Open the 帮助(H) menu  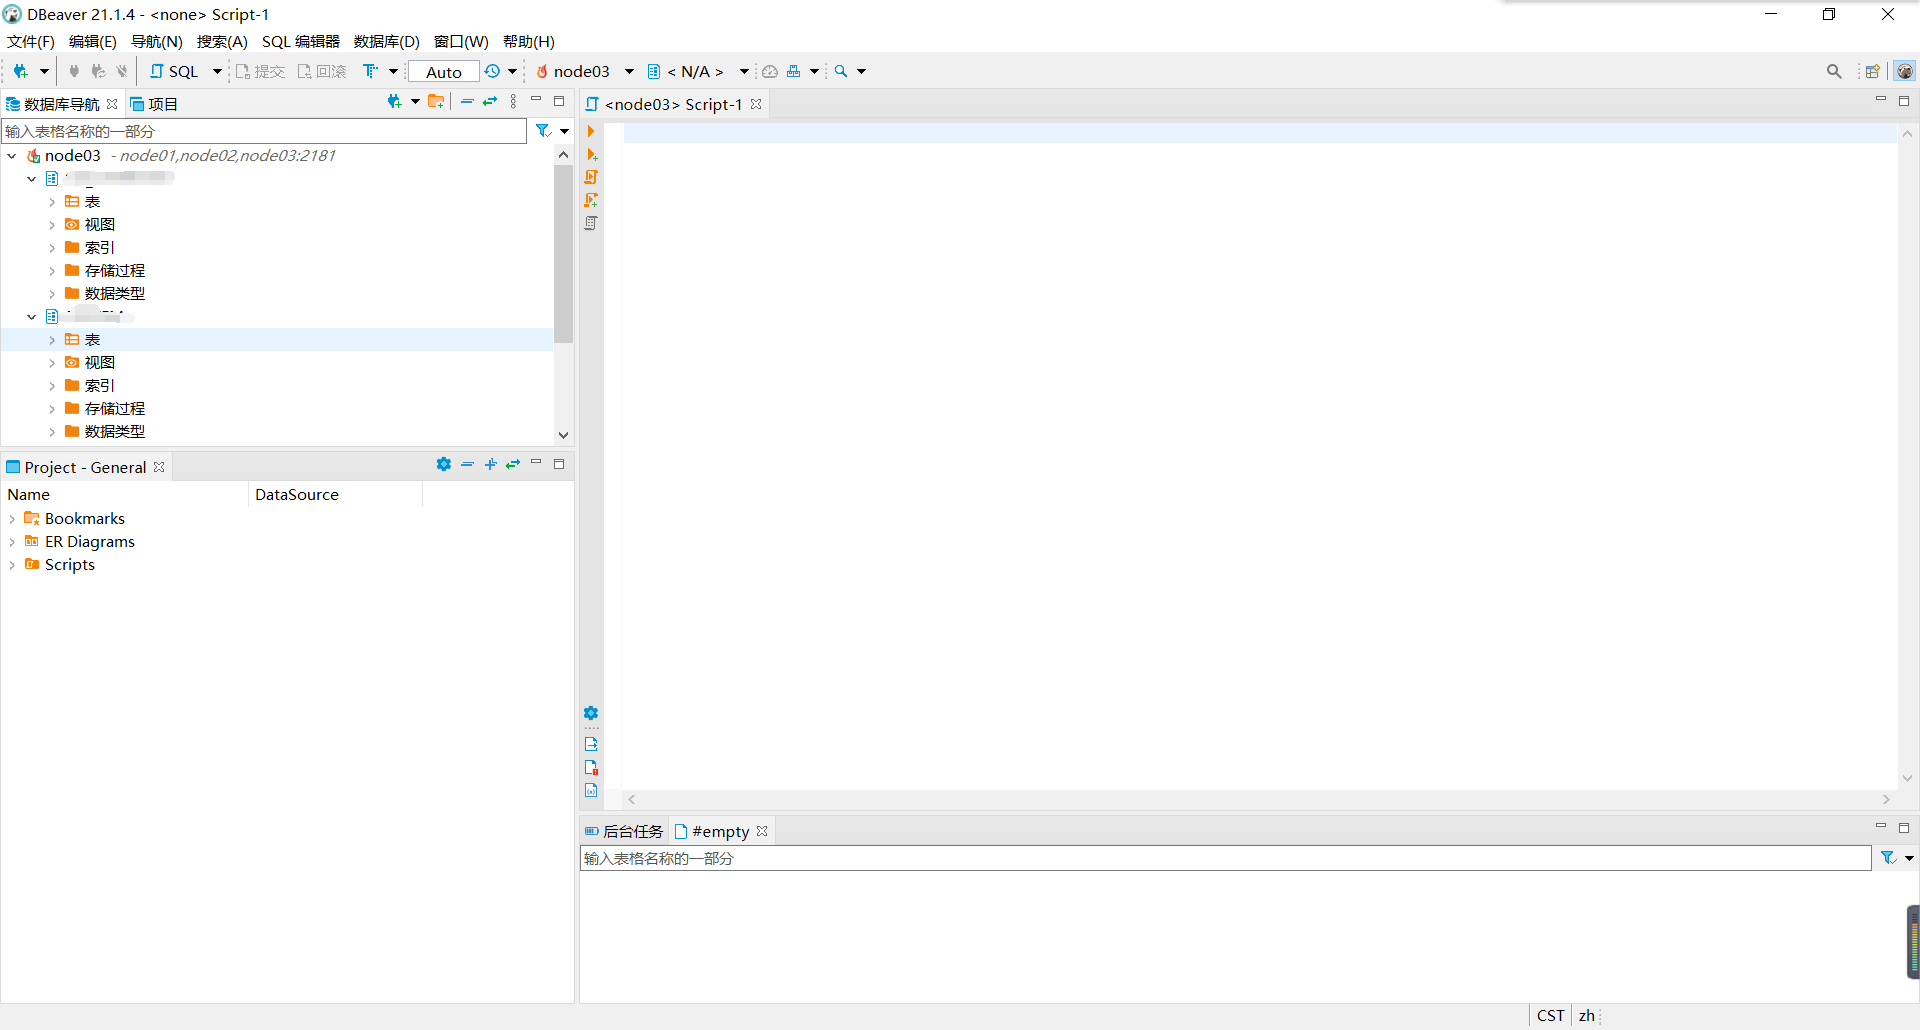coord(529,41)
